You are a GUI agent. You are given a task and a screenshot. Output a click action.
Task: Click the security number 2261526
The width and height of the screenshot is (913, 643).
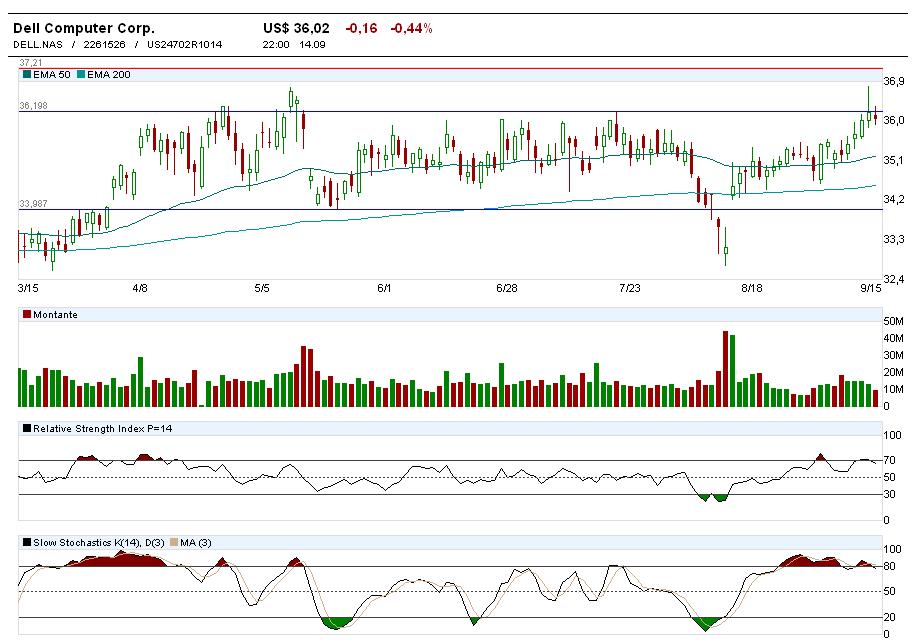pos(104,44)
